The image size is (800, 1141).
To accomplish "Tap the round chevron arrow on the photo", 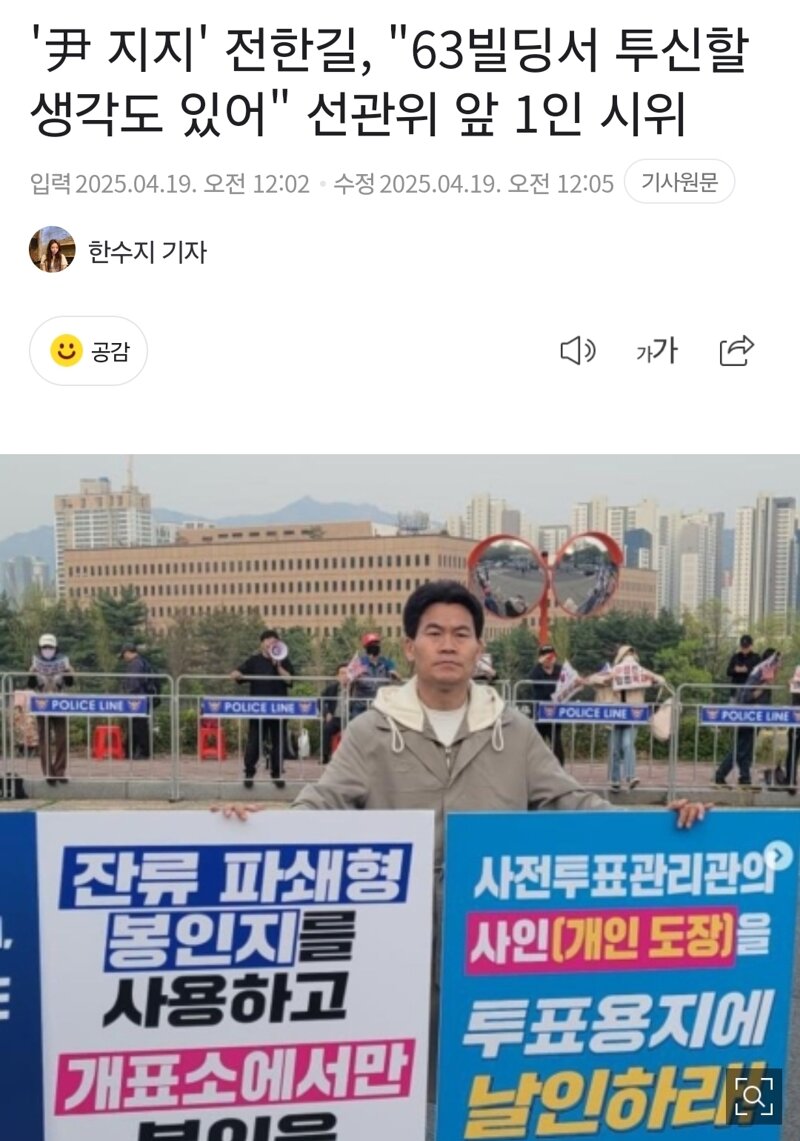I will 777,855.
